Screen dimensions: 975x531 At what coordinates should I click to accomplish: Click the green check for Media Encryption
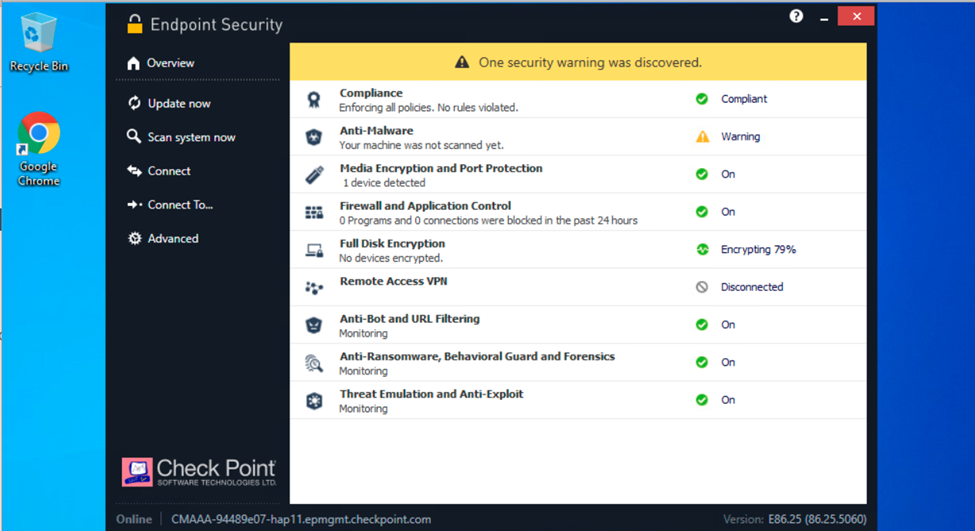(702, 174)
